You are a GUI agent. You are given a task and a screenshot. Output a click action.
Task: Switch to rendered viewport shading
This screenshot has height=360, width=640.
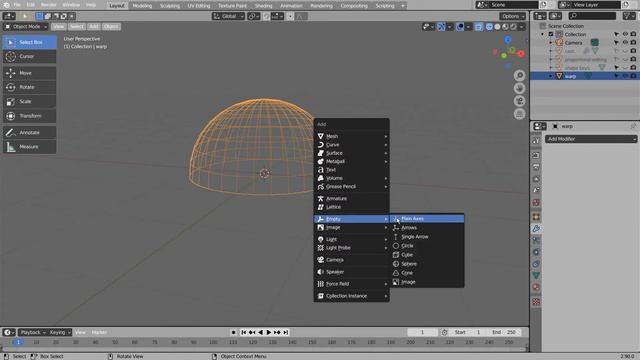513,27
